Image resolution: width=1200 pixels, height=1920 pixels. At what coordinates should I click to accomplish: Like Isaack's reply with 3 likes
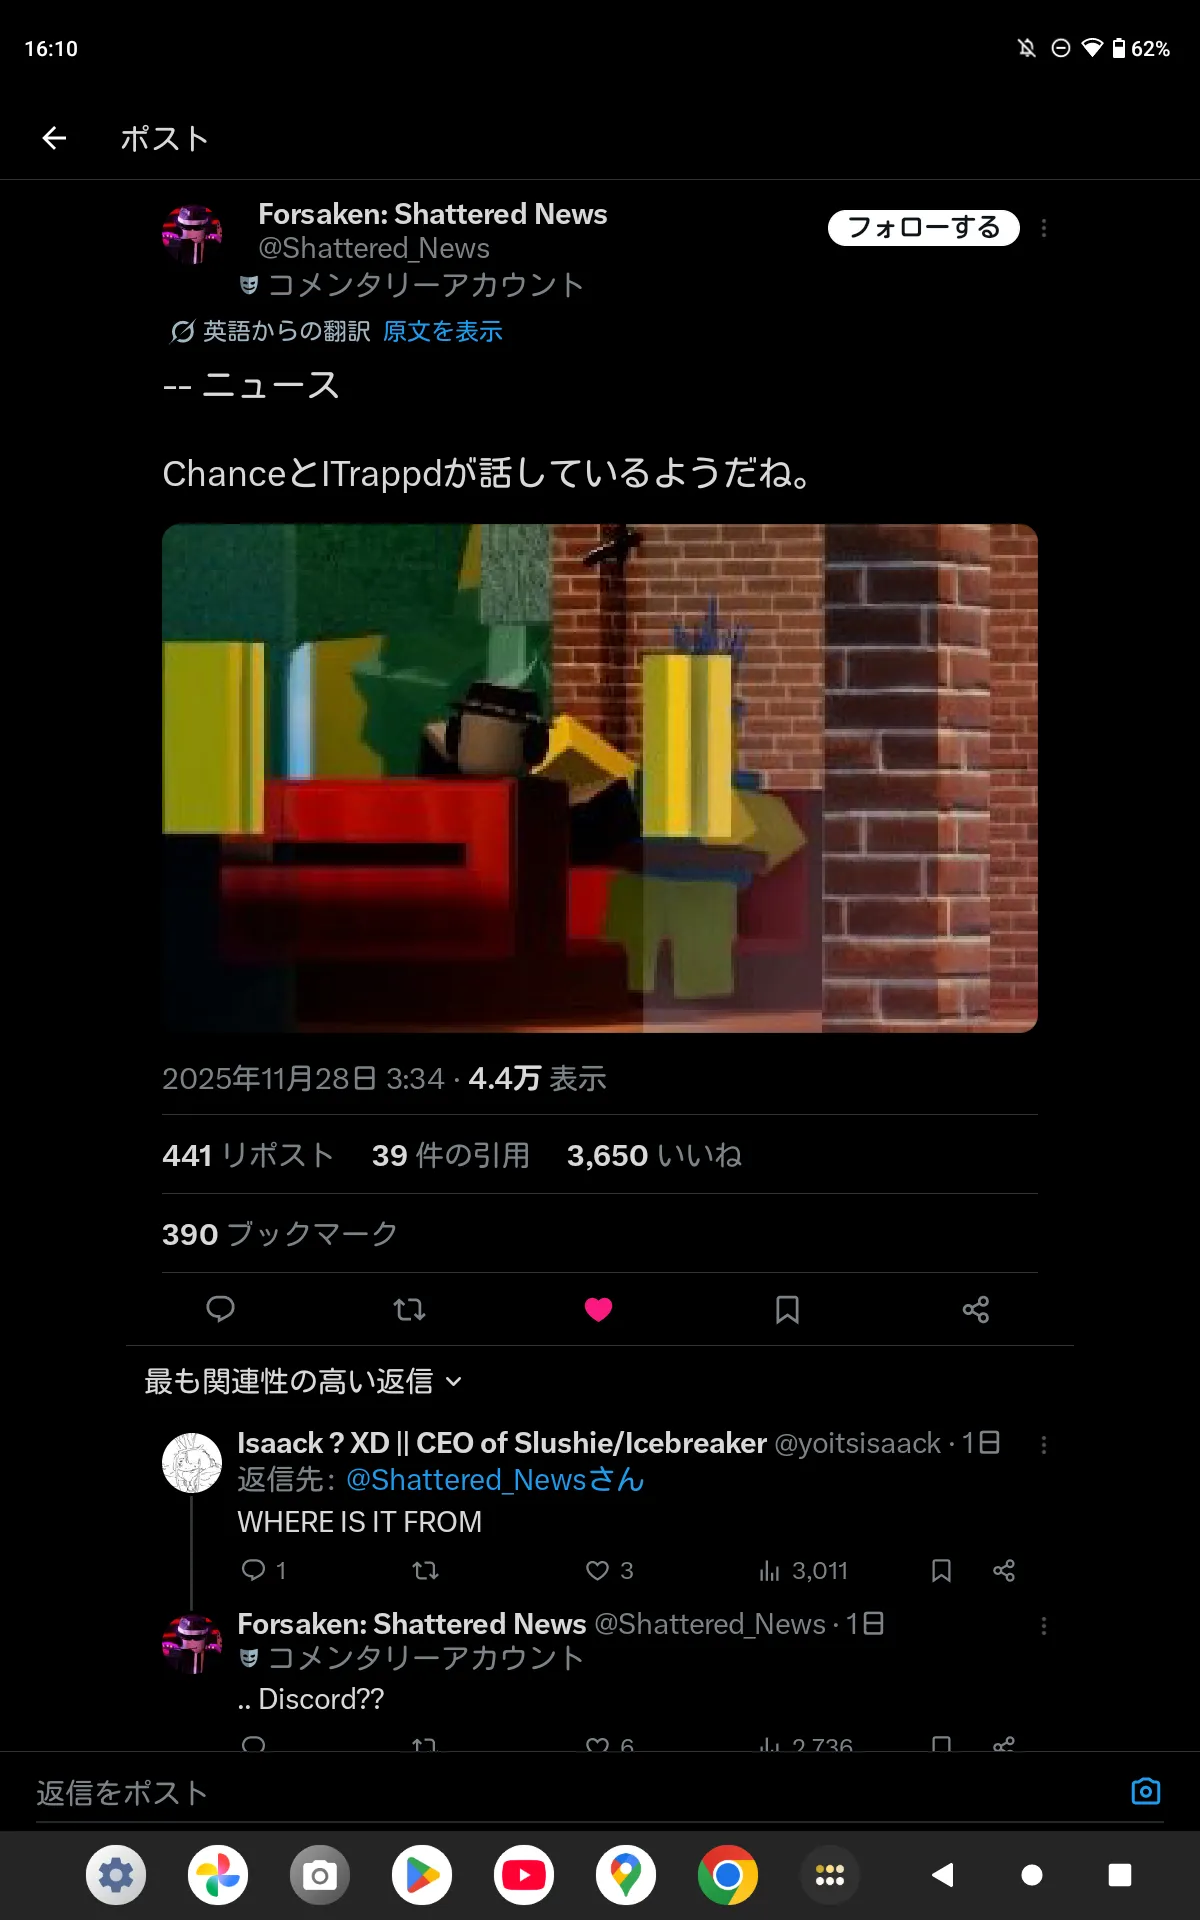[x=609, y=1570]
